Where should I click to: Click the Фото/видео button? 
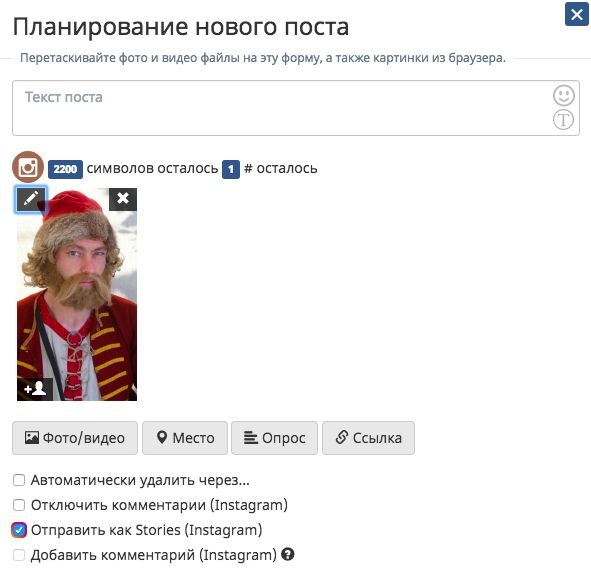75,438
